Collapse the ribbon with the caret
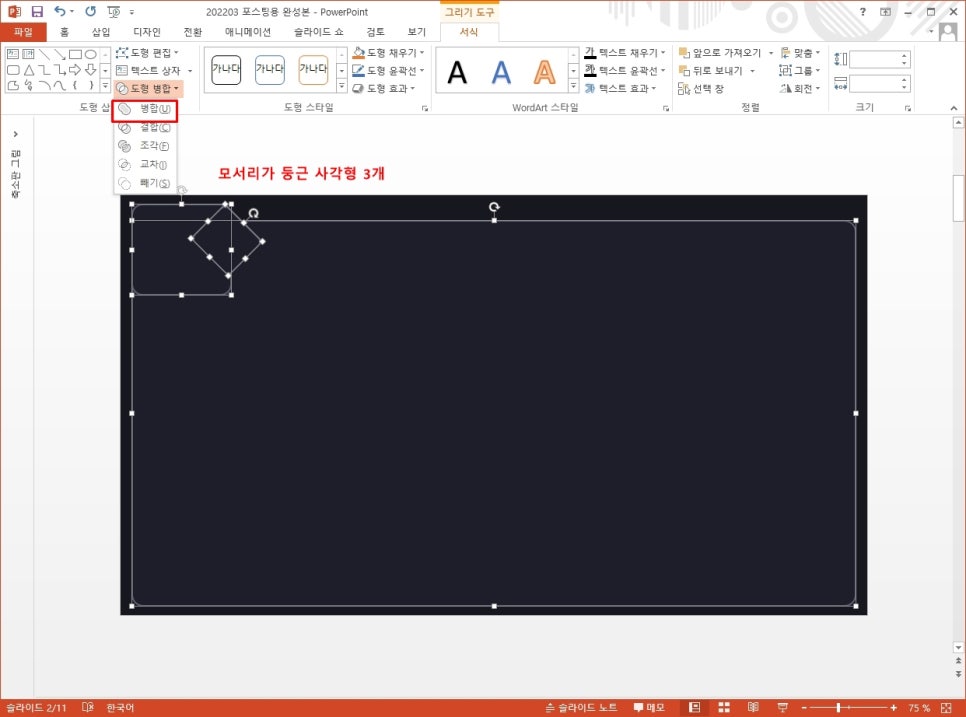Image resolution: width=966 pixels, height=717 pixels. [954, 108]
